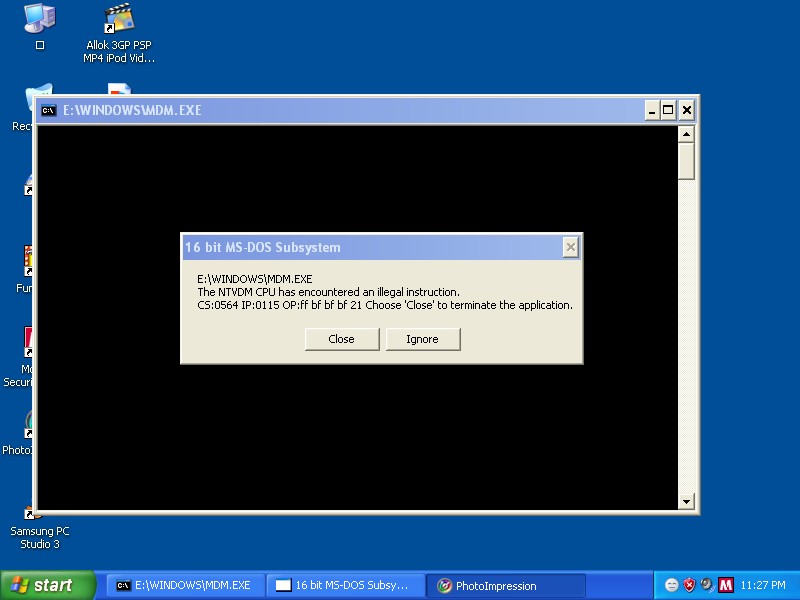This screenshot has width=800, height=600.
Task: Maximize the MDM.EXE console window
Action: 668,110
